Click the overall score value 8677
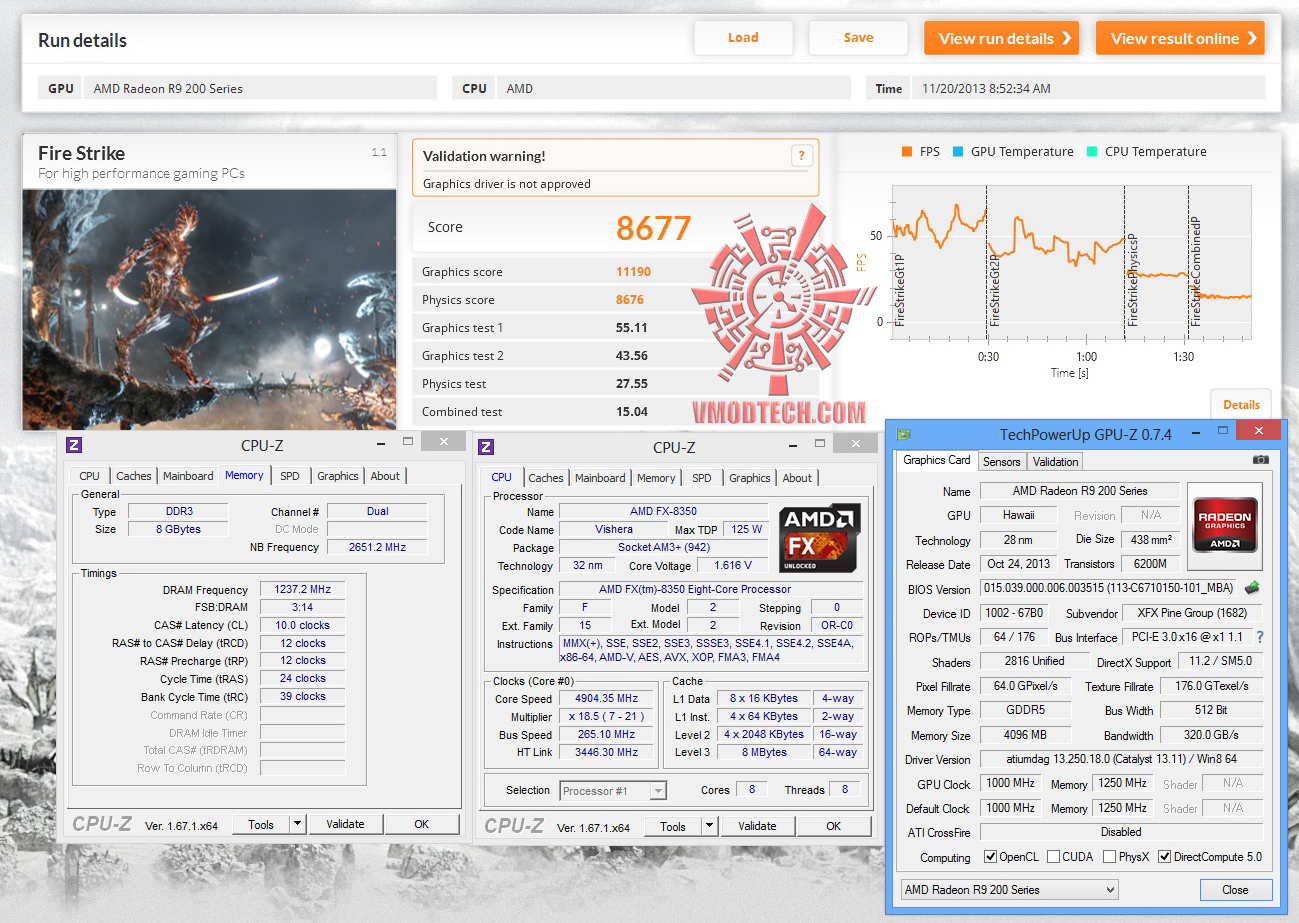1299x923 pixels. [654, 228]
